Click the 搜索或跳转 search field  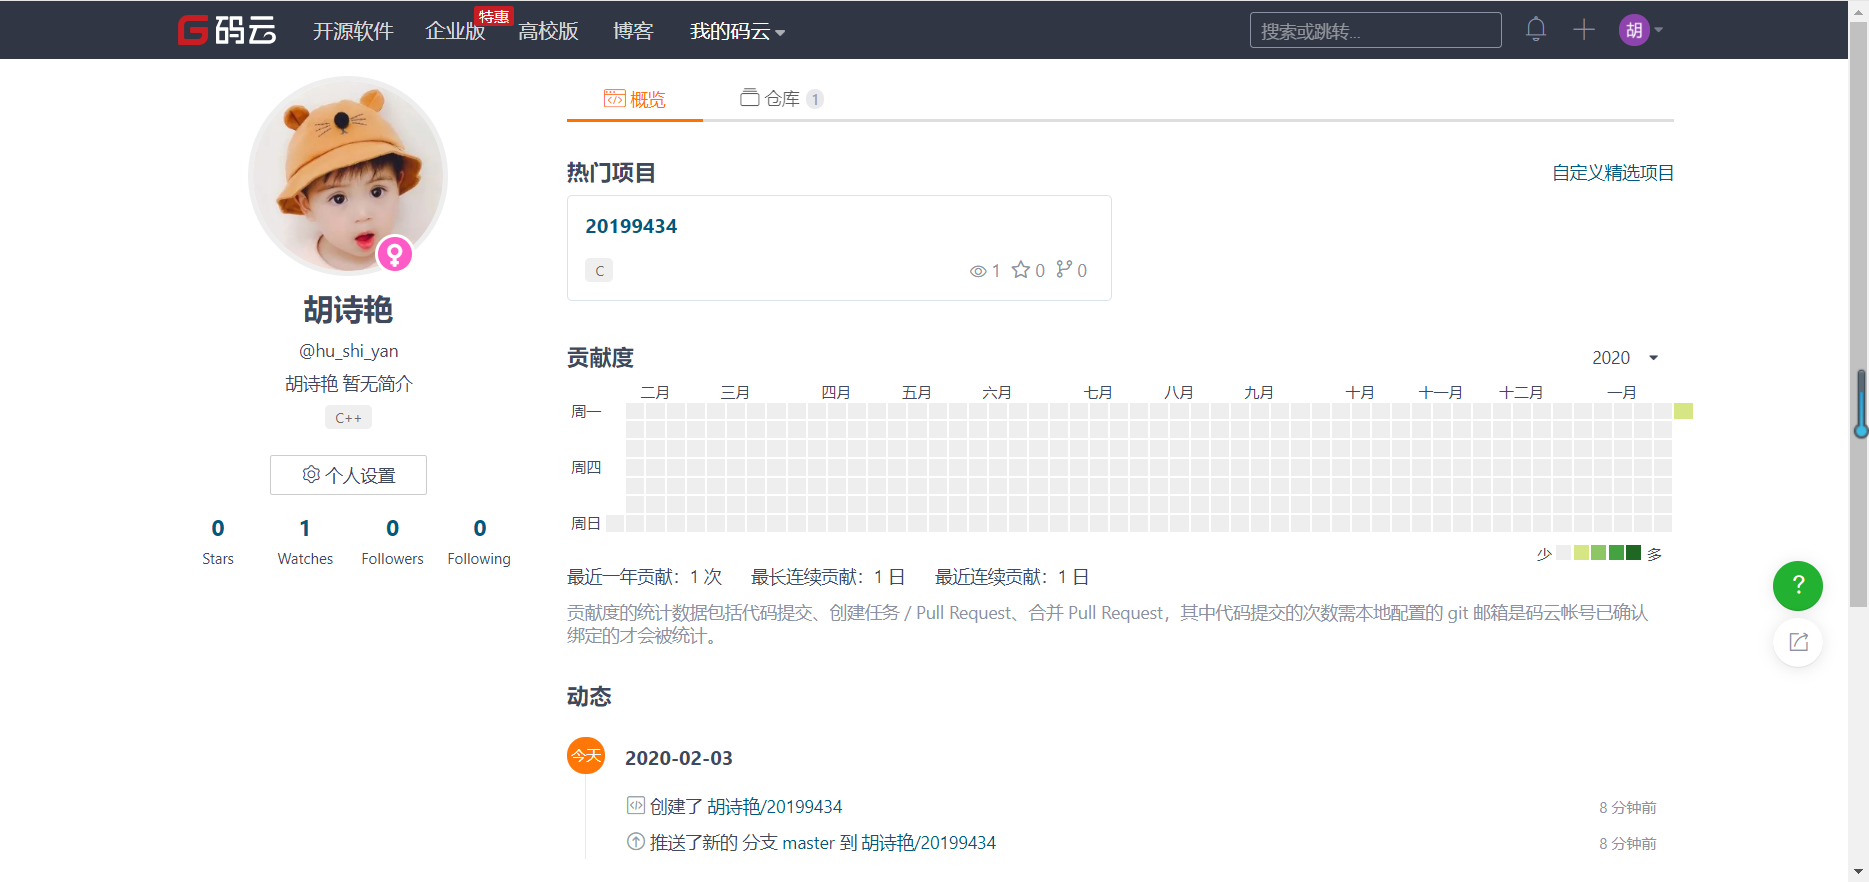[1375, 30]
